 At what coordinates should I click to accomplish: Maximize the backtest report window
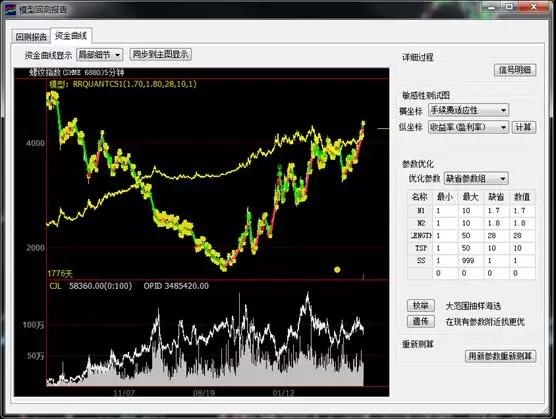coord(509,7)
